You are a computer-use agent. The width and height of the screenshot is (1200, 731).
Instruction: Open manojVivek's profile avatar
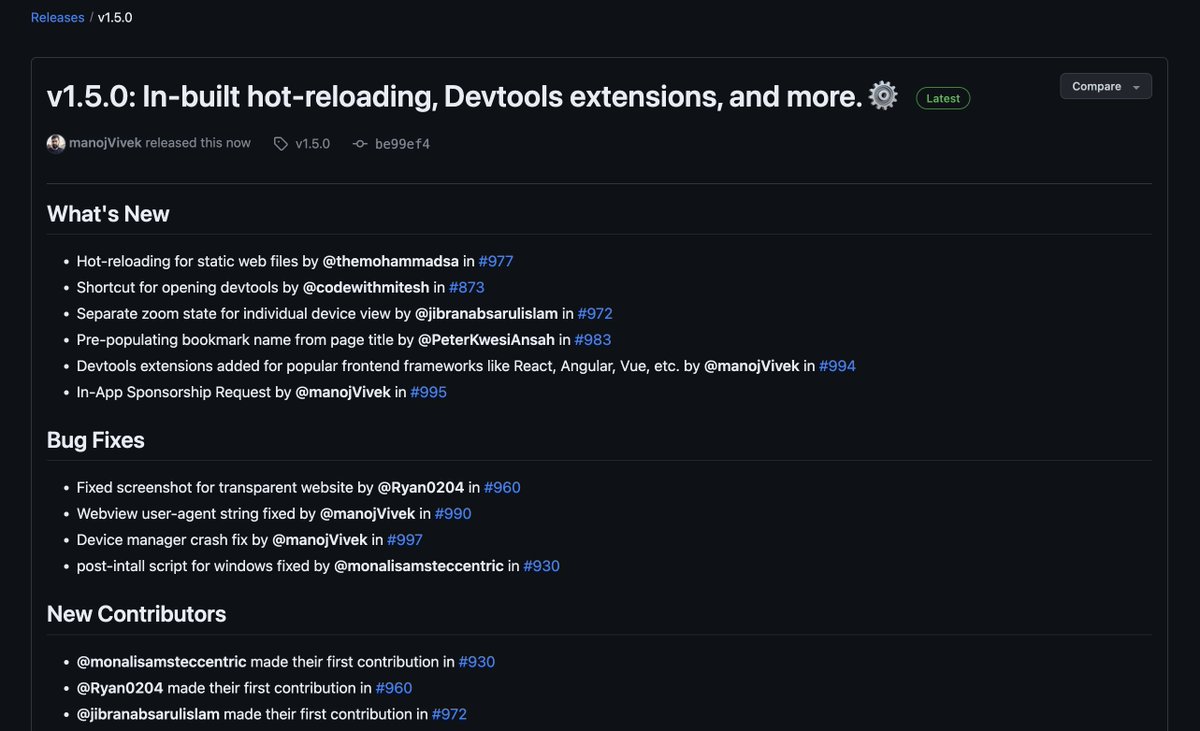(56, 143)
